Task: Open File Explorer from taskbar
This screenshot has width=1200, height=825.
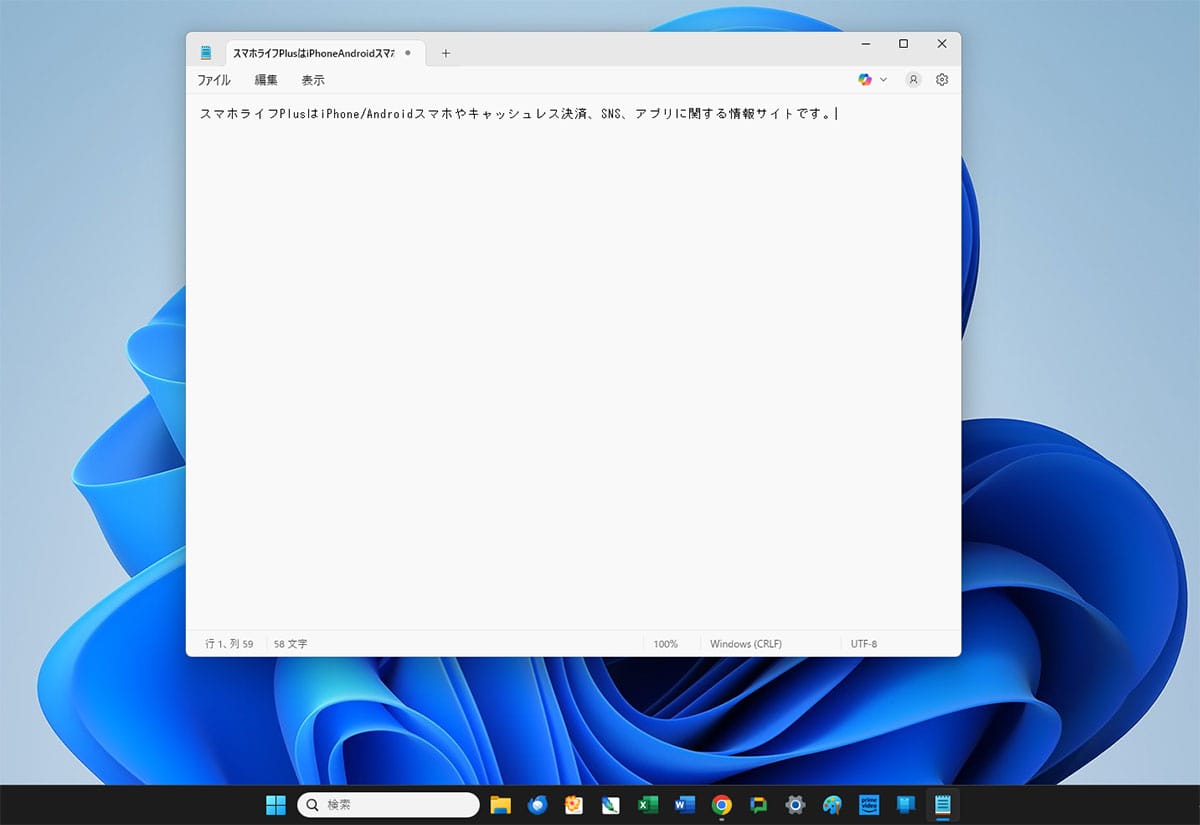Action: coord(501,805)
